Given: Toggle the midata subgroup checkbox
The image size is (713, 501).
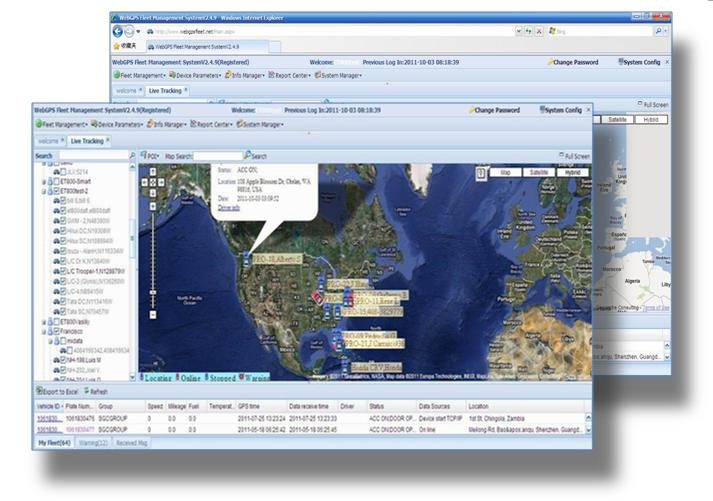Looking at the screenshot, I should pyautogui.click(x=63, y=341).
